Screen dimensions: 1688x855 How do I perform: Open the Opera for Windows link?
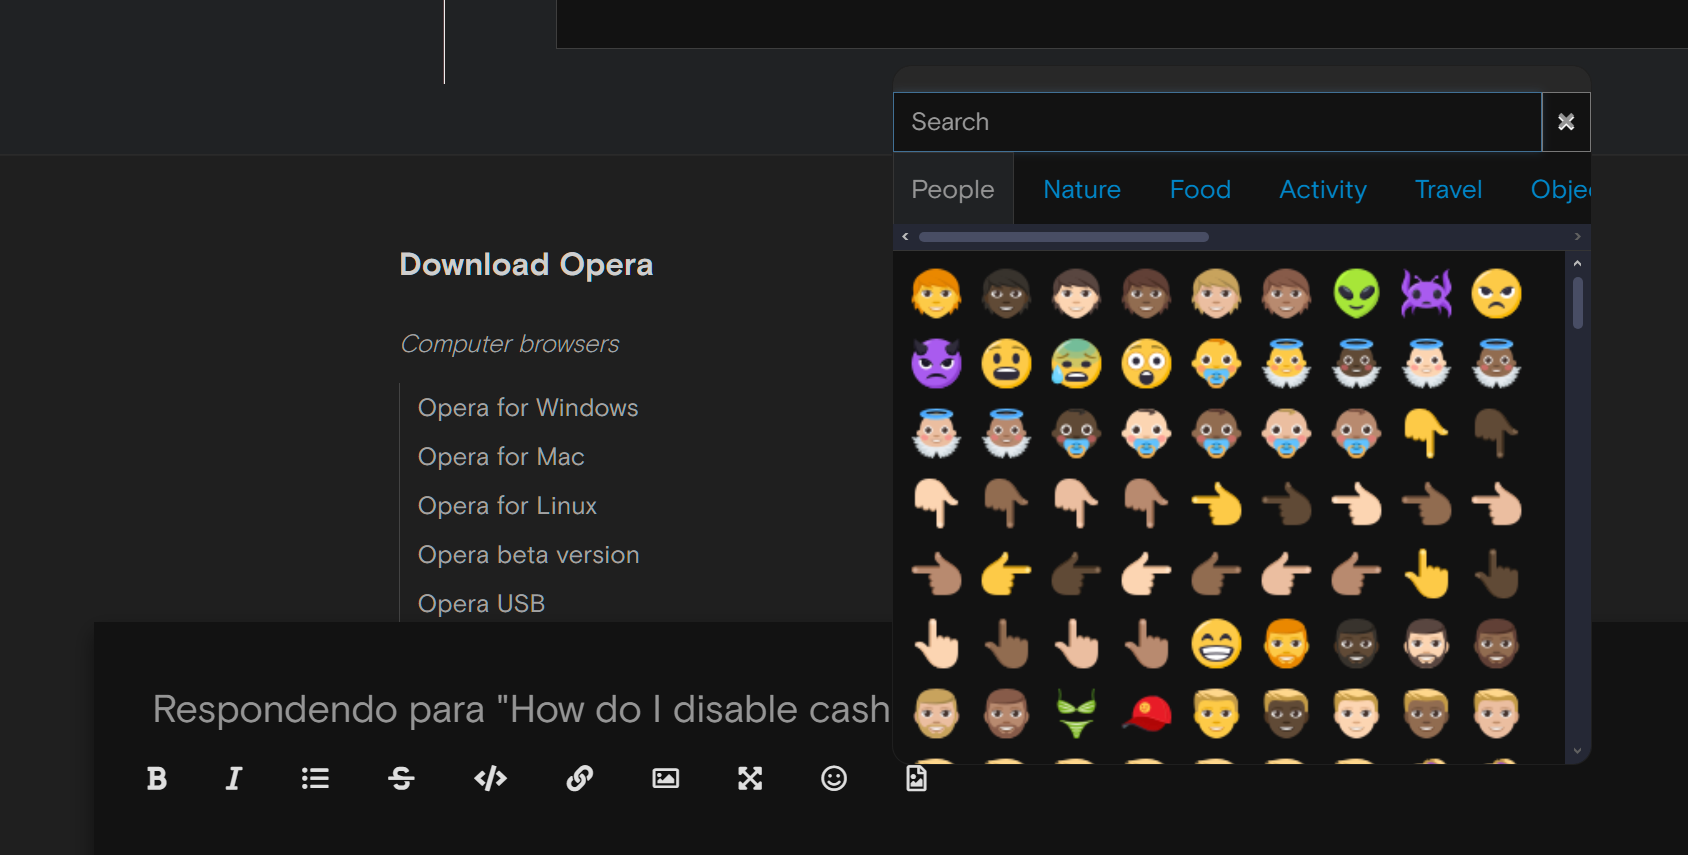coord(528,408)
